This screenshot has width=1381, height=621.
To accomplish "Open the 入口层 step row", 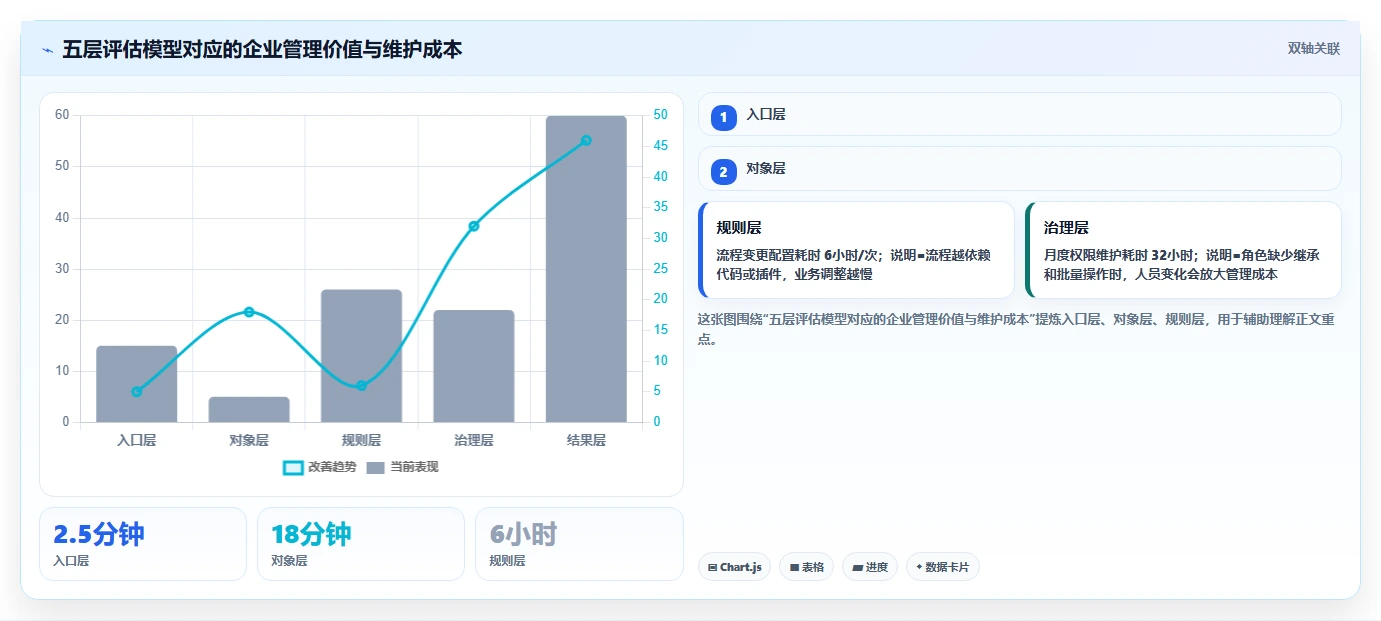I will [1019, 115].
